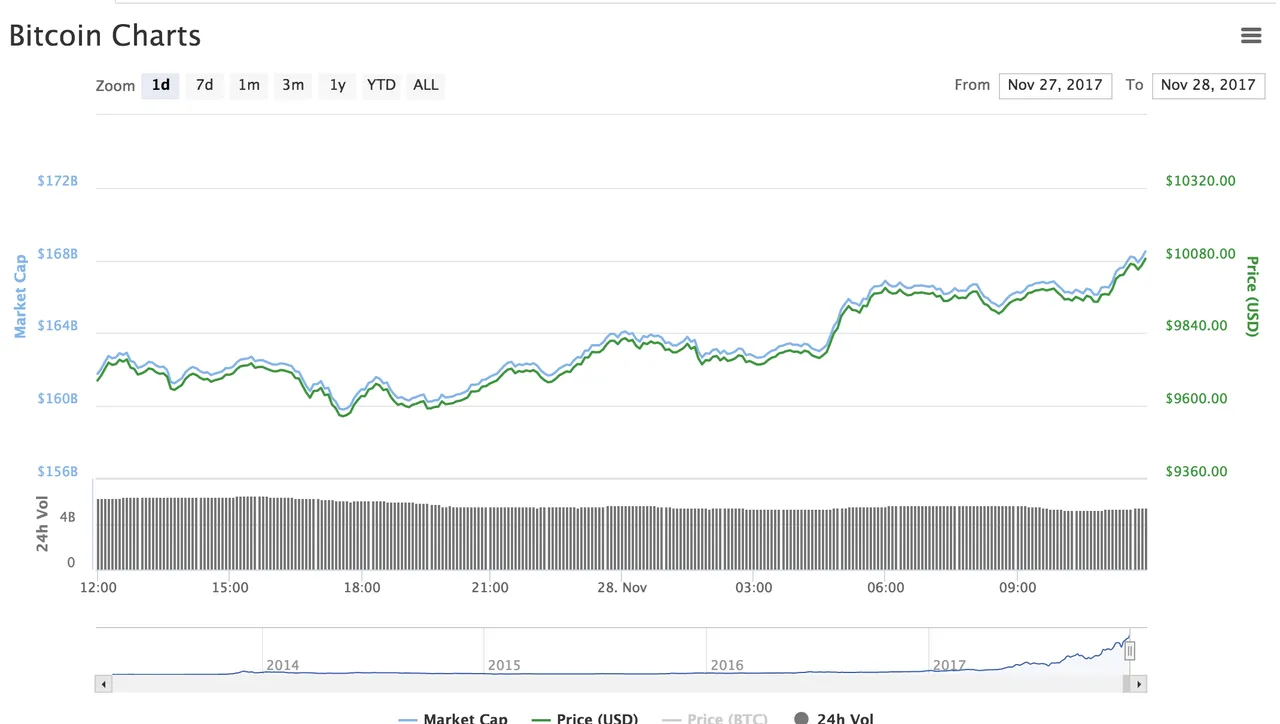Select the 1d zoom range

coord(161,85)
